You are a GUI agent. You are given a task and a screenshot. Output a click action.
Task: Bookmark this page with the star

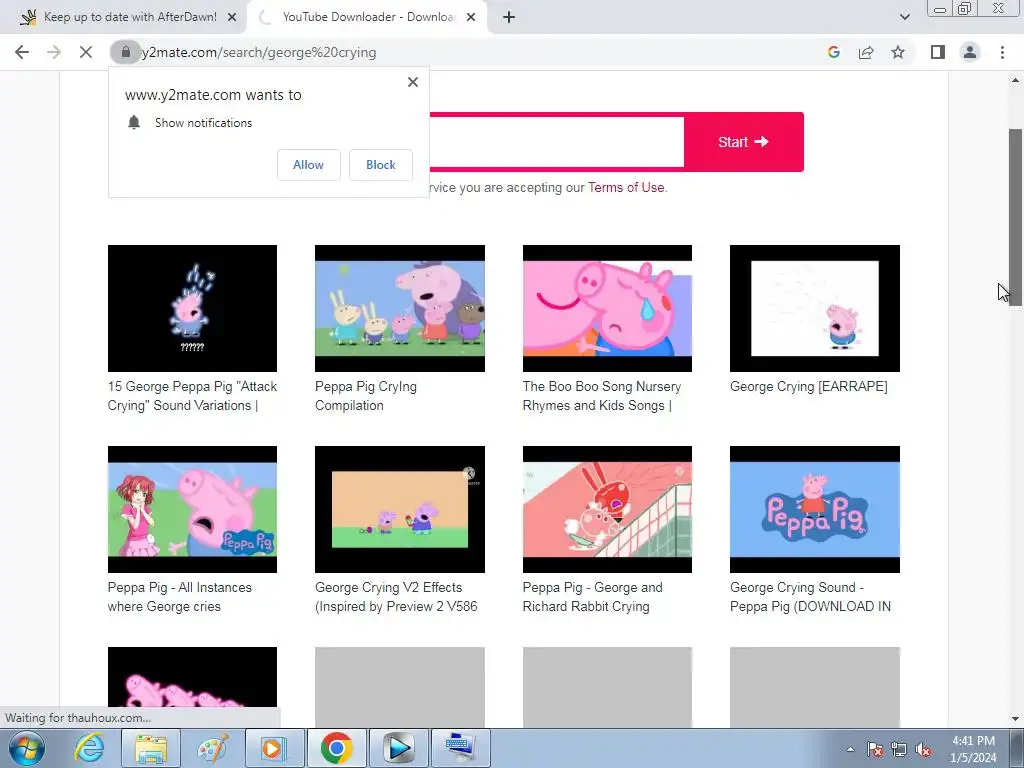[x=898, y=52]
